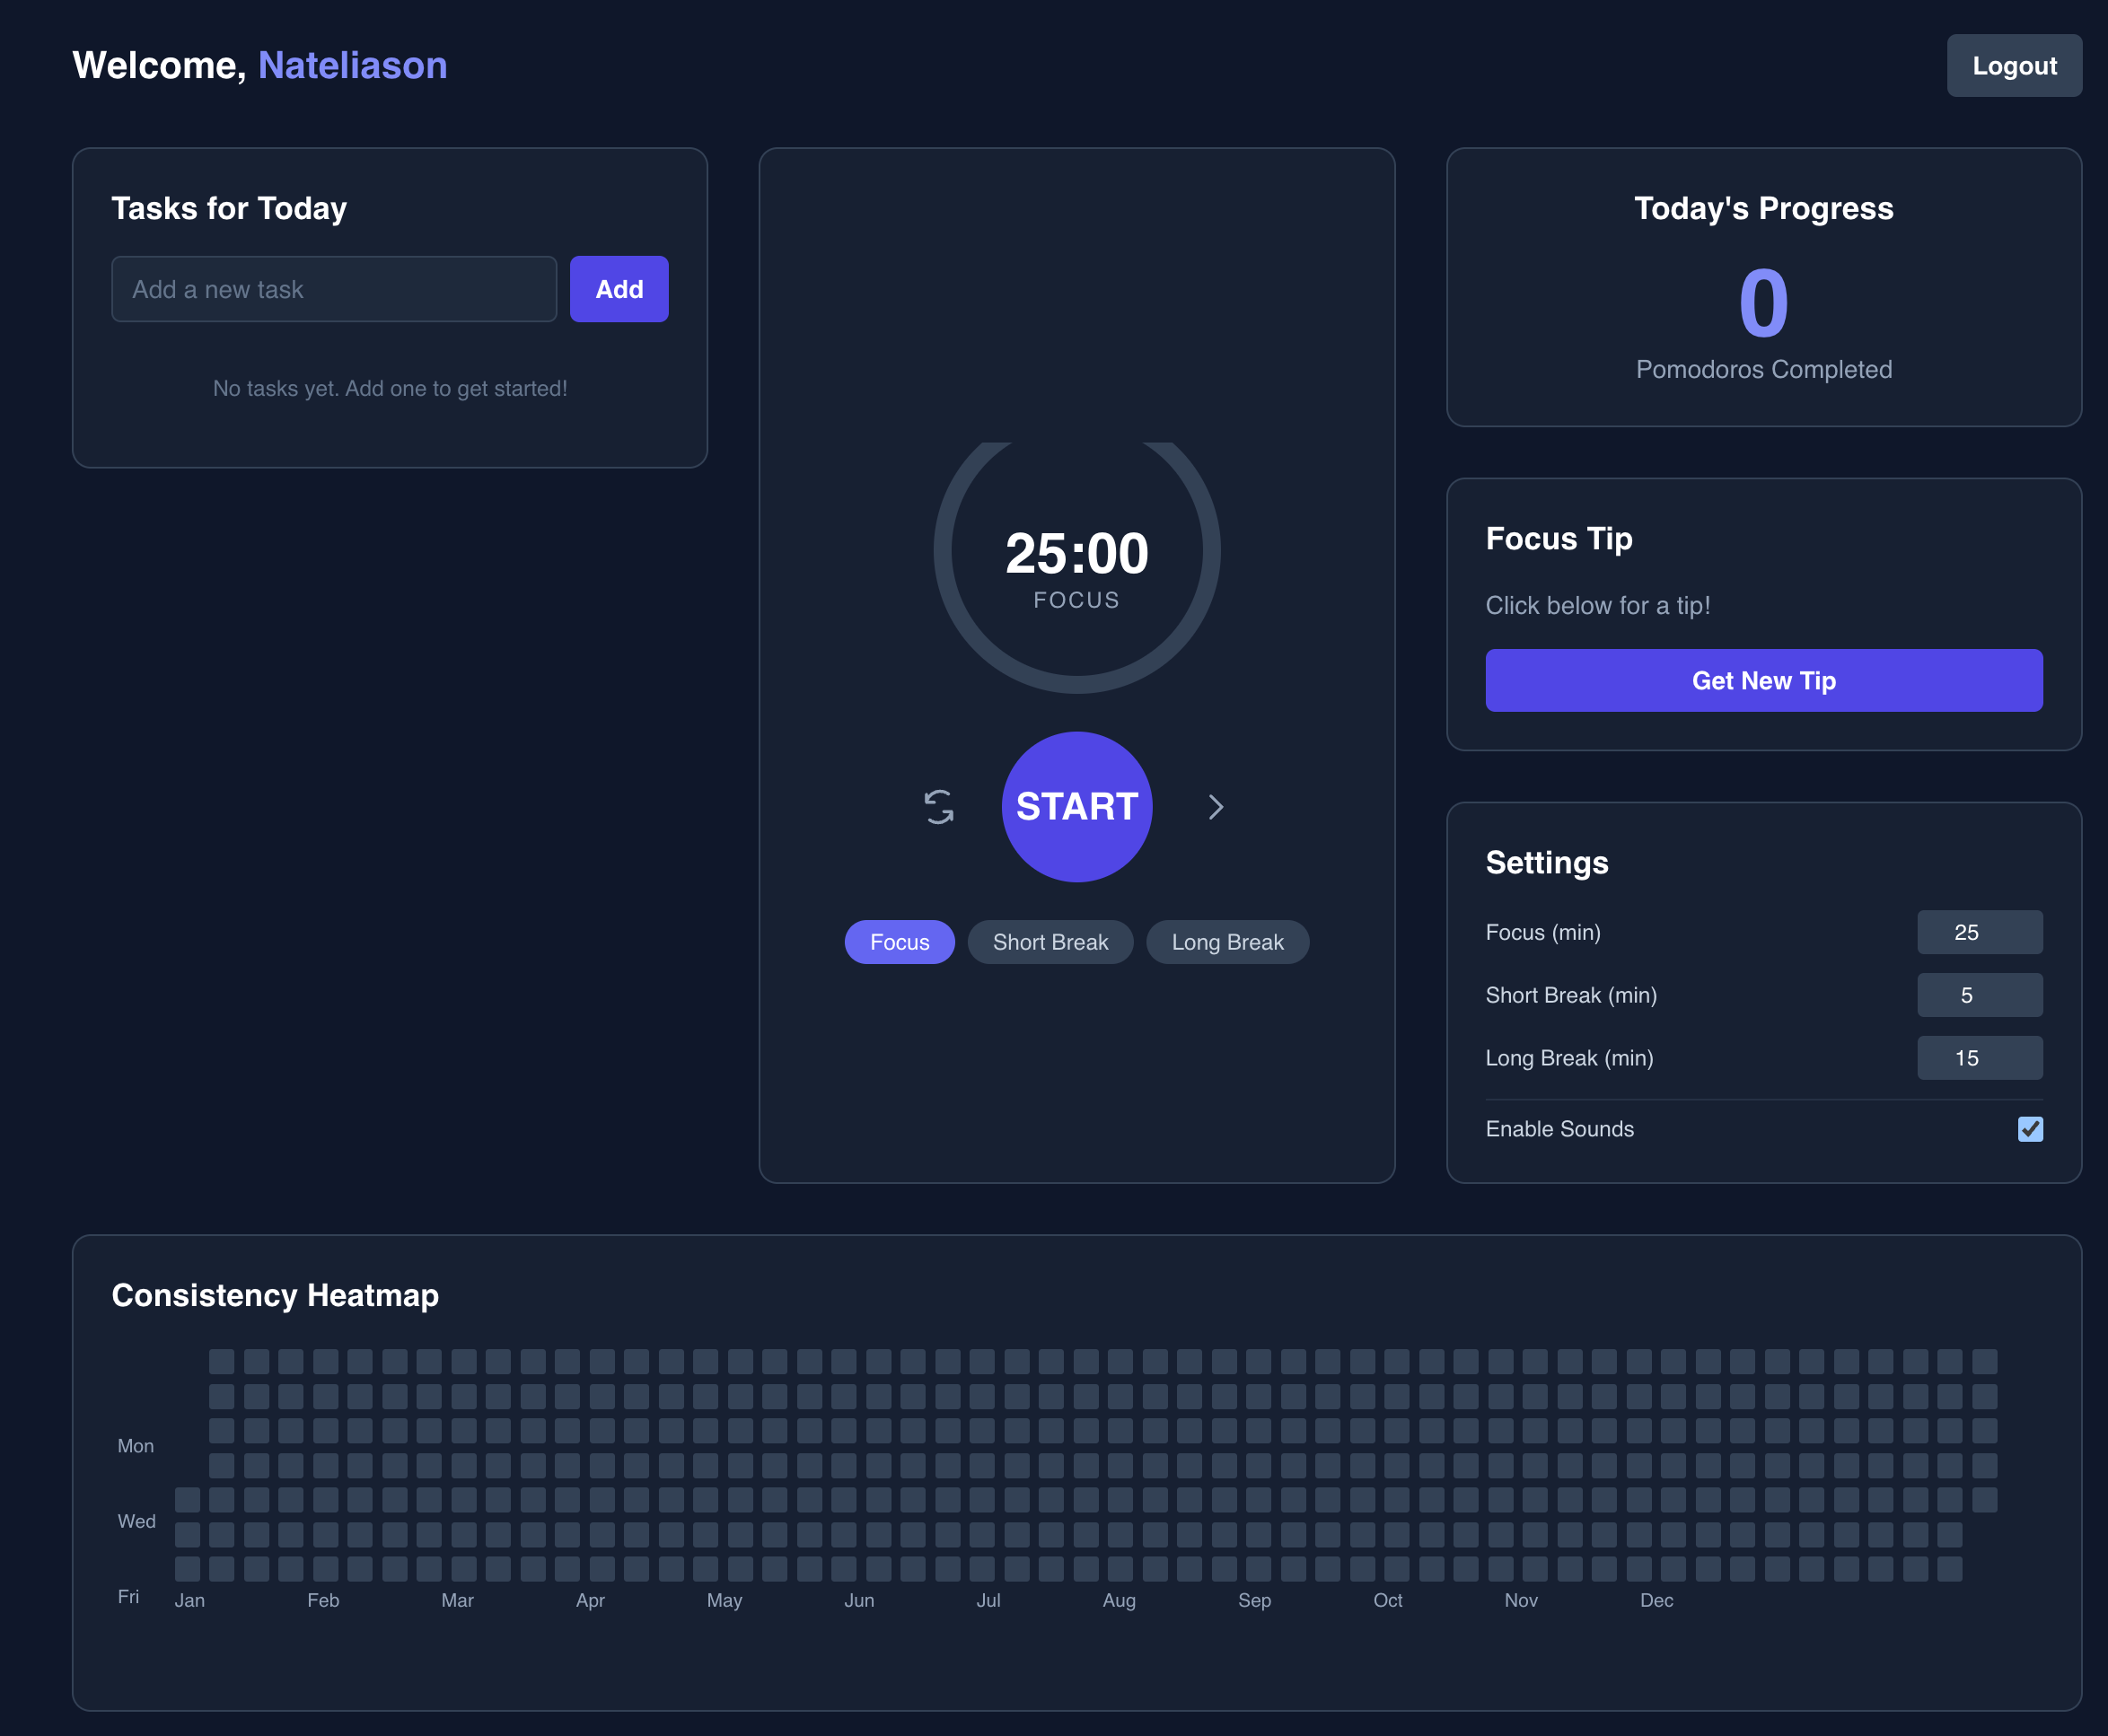Toggle the Enable Sounds checkbox
Image resolution: width=2108 pixels, height=1736 pixels.
tap(2029, 1129)
